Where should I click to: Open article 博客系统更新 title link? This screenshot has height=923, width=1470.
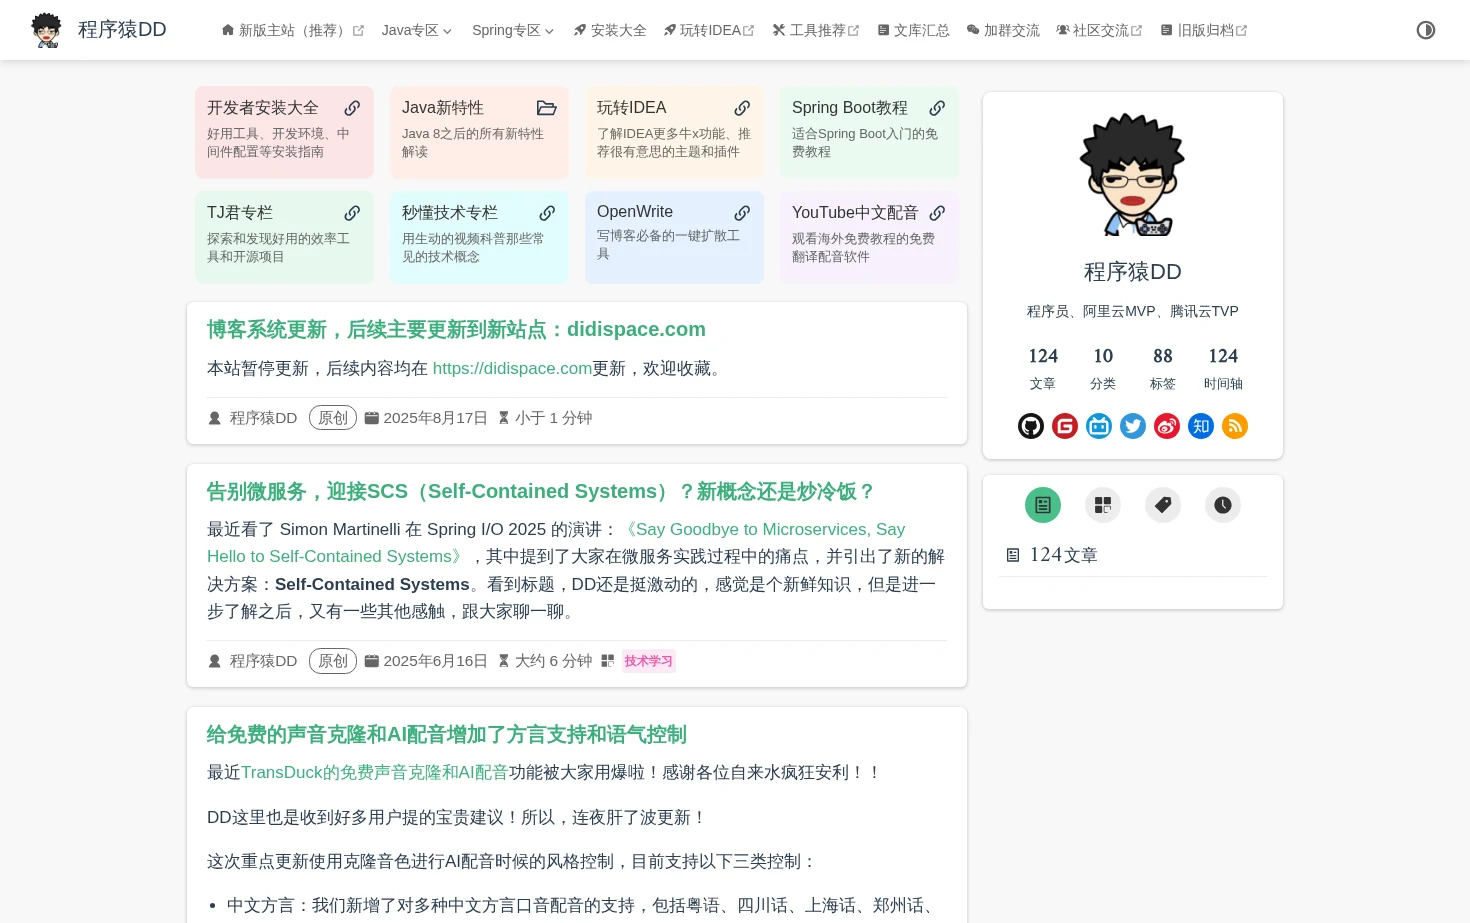click(x=456, y=329)
